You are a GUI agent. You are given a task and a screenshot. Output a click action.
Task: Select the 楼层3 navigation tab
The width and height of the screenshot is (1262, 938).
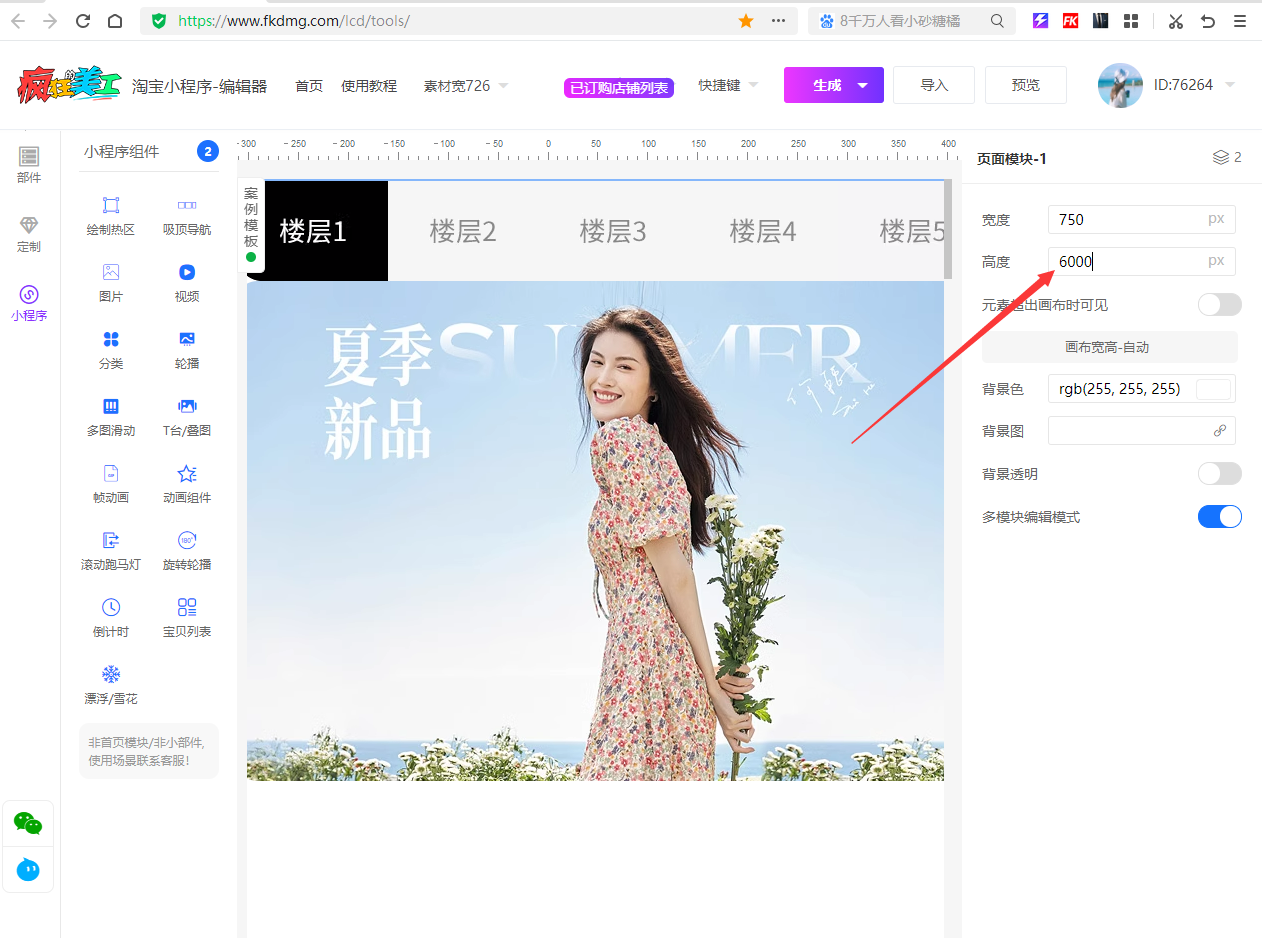tap(613, 231)
